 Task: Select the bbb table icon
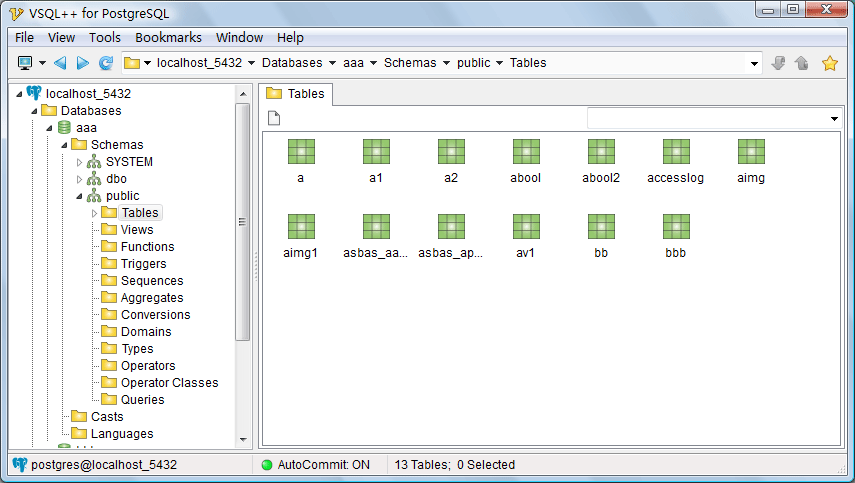tap(676, 227)
